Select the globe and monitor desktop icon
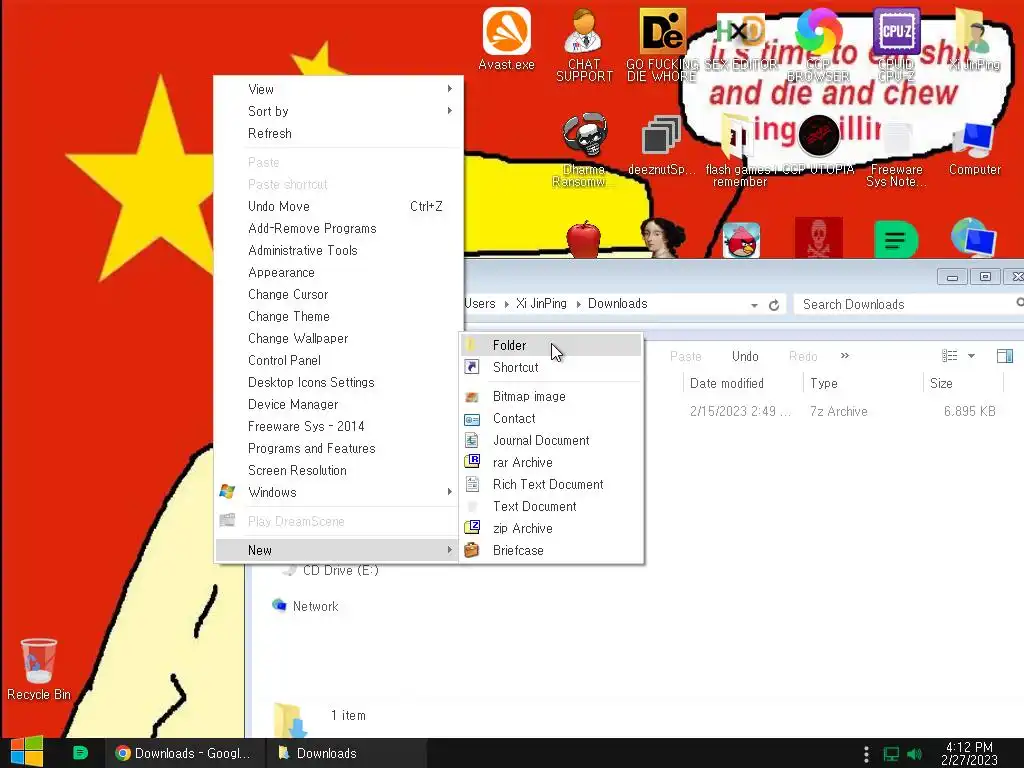 (973, 238)
